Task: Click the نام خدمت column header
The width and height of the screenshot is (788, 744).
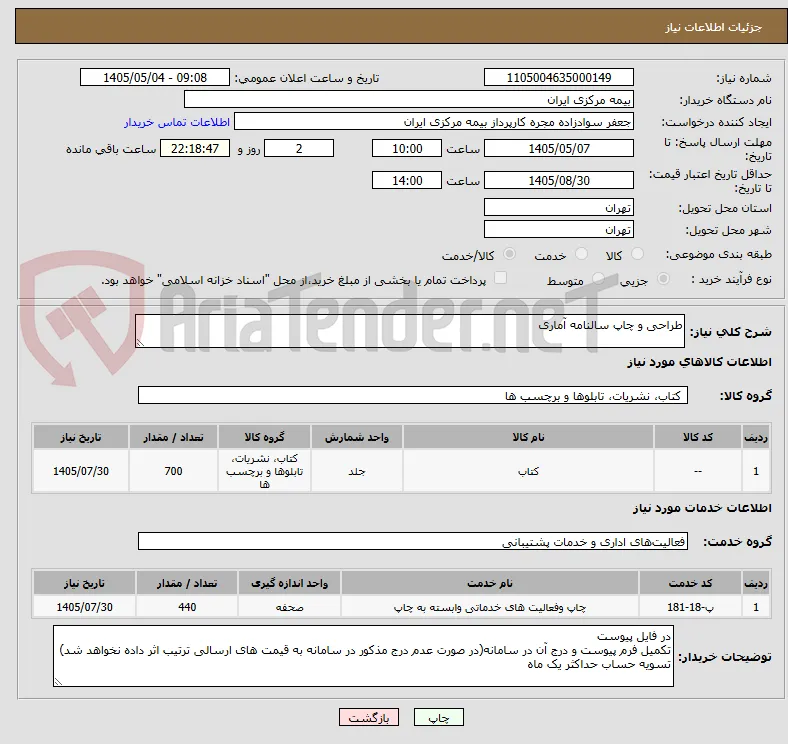Action: point(490,582)
